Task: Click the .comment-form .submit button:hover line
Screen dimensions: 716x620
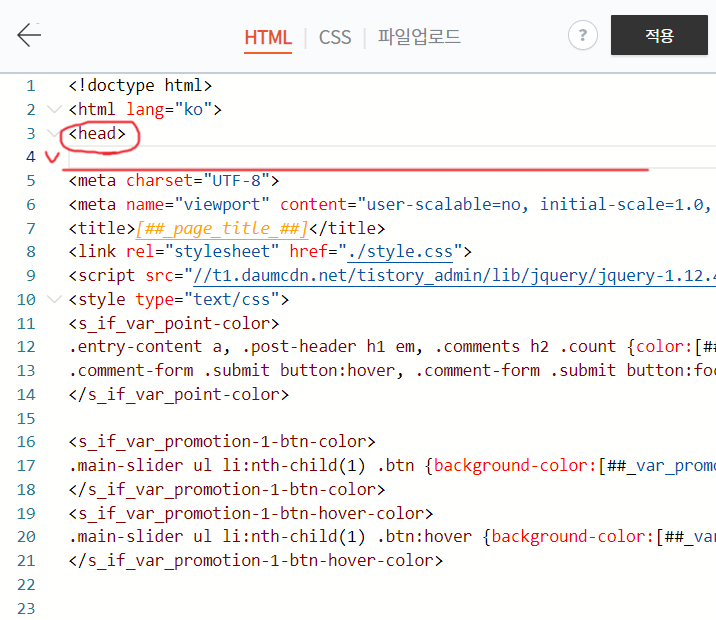Action: click(392, 371)
